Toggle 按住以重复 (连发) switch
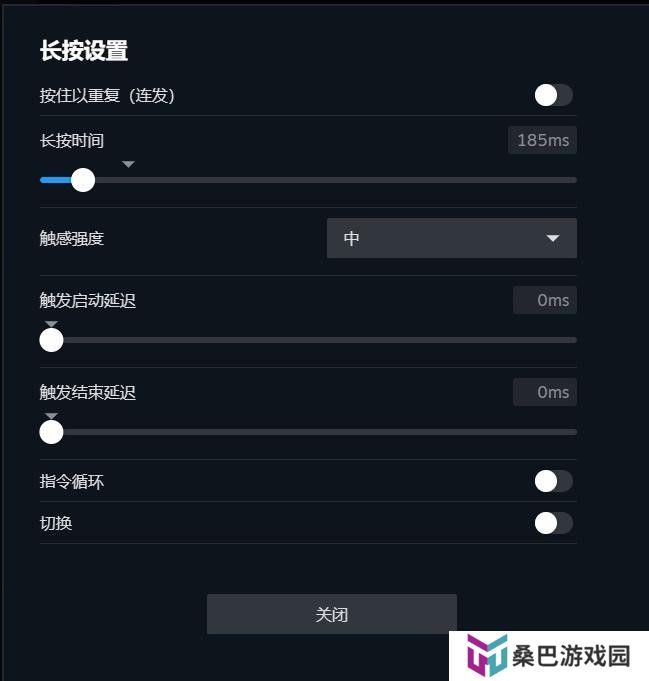 click(553, 95)
